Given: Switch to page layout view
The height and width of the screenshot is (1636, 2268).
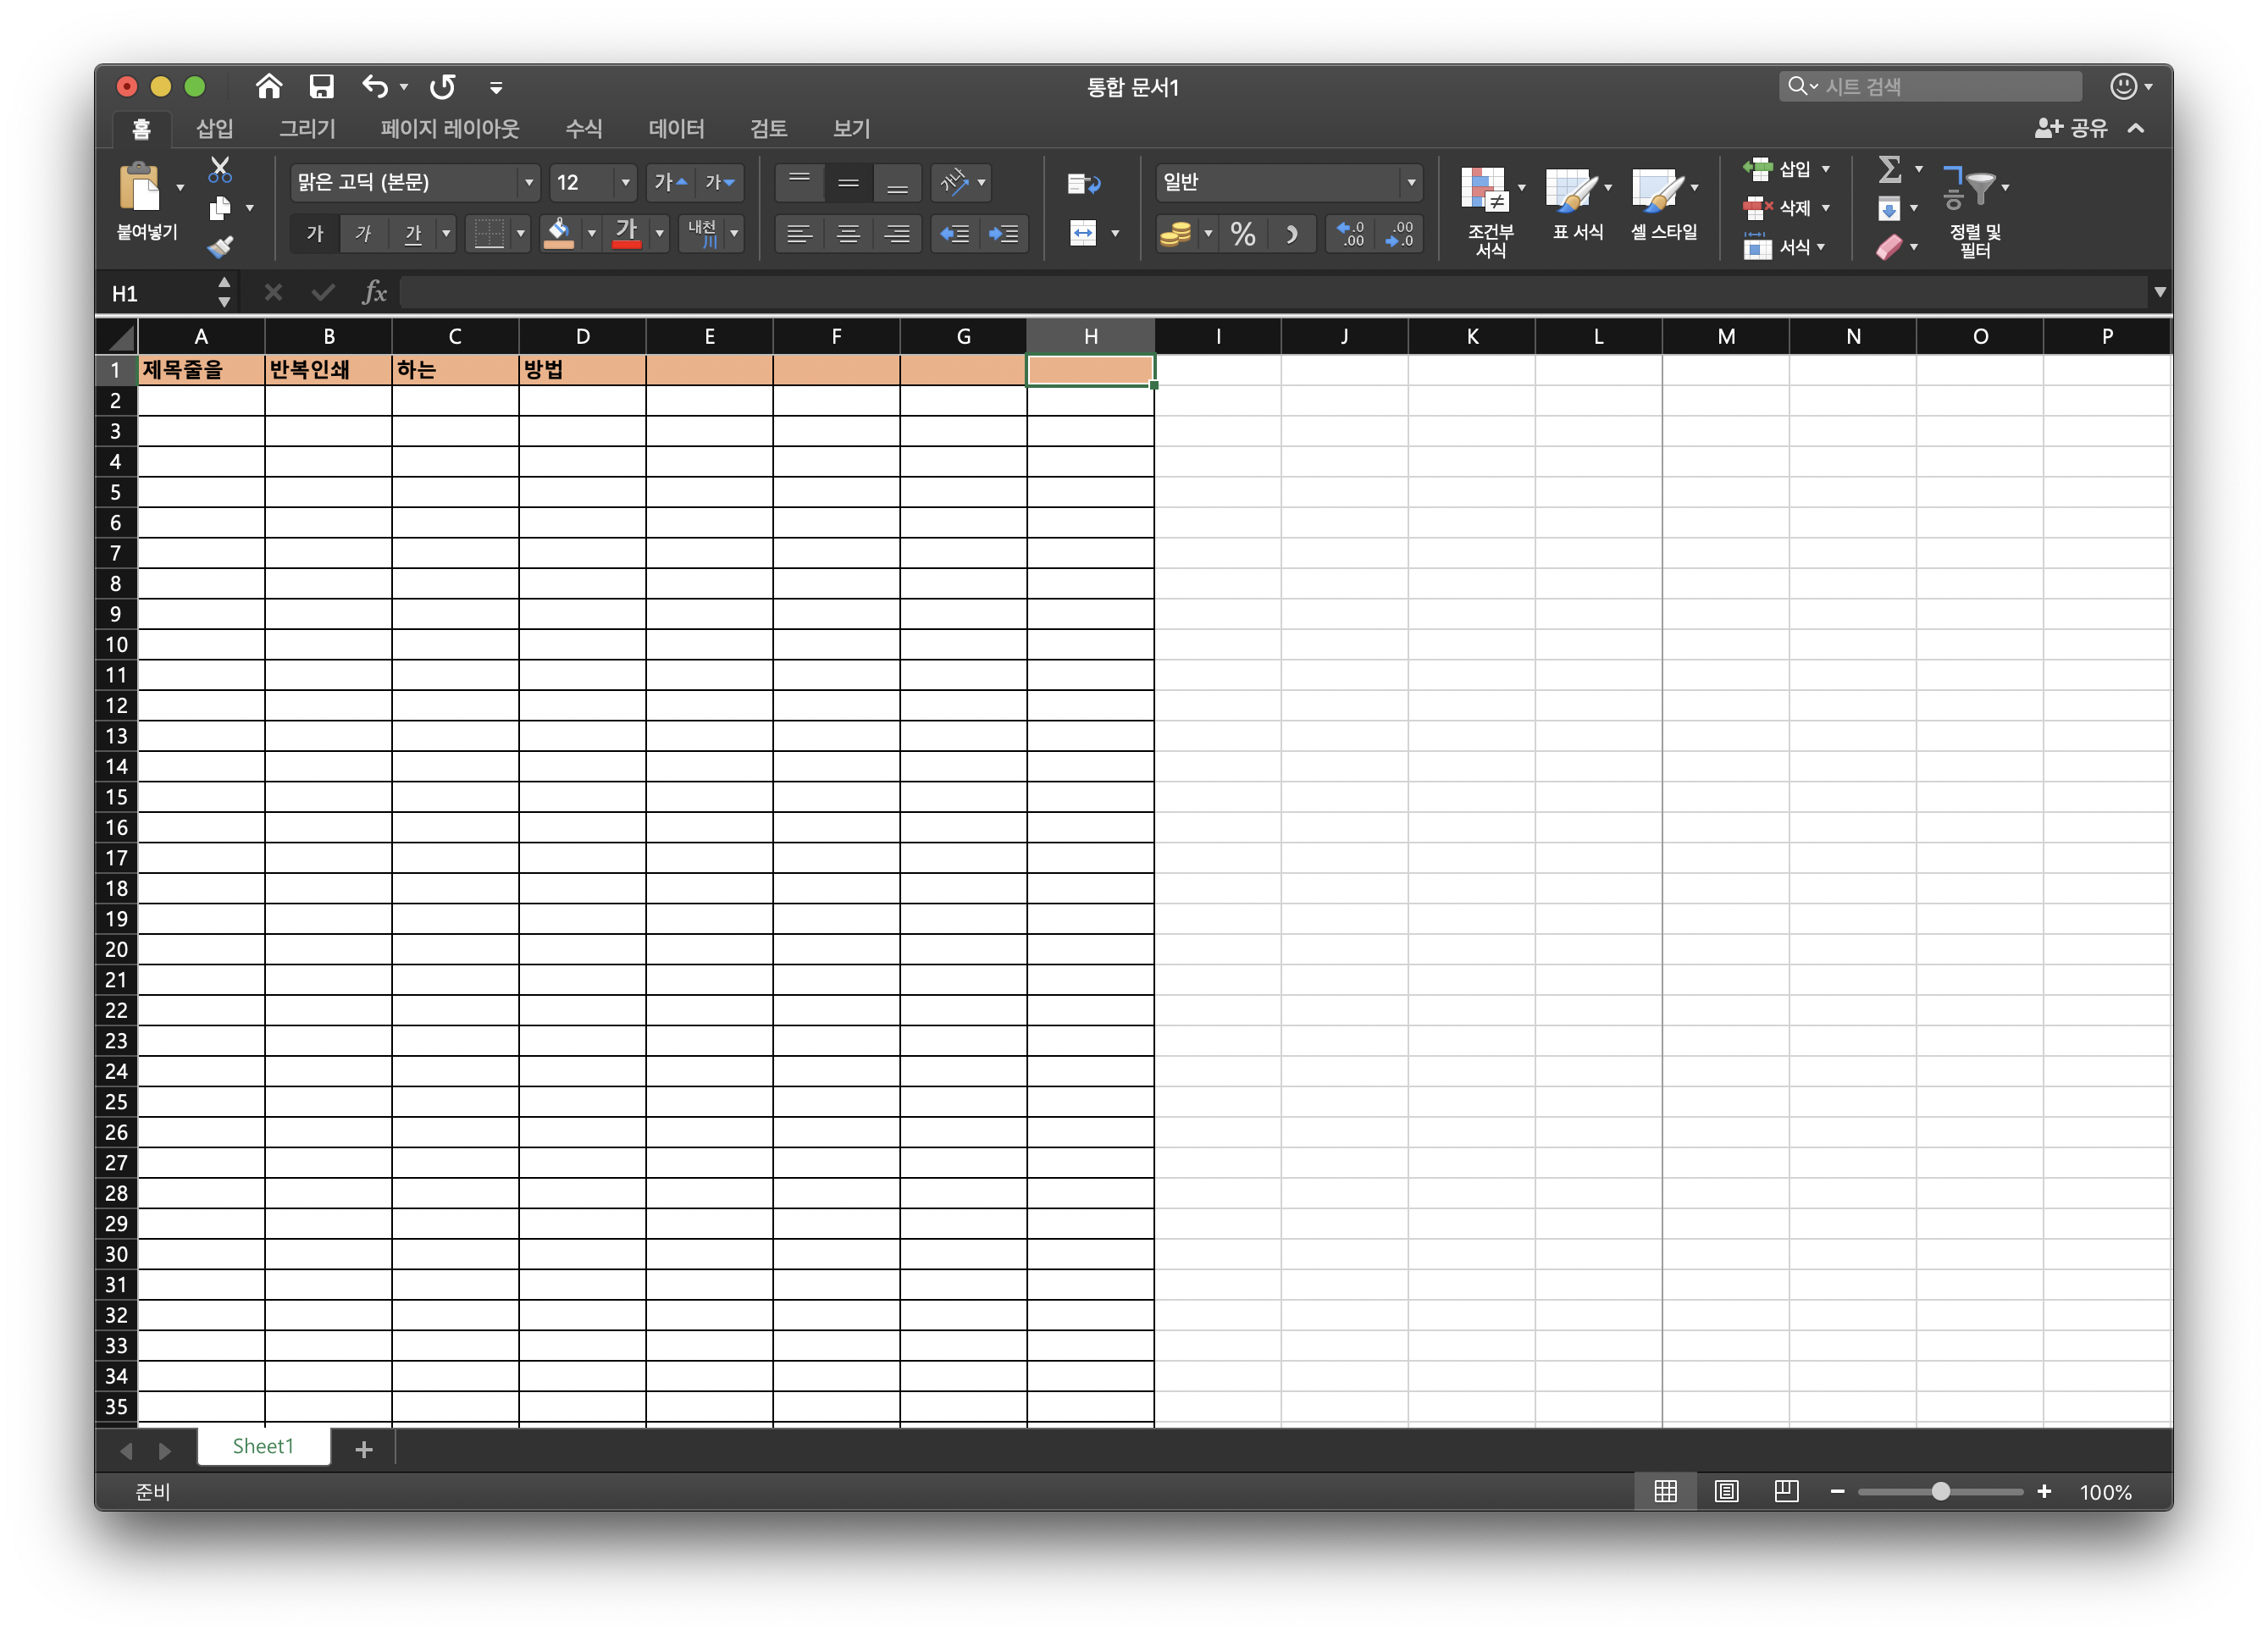Looking at the screenshot, I should click(1726, 1491).
